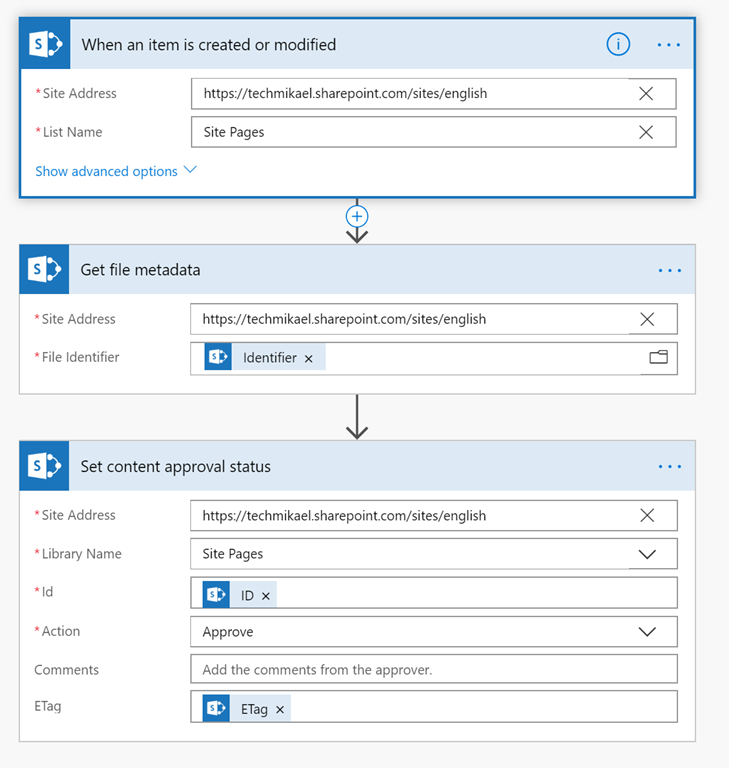Click the SharePoint icon on the Get file metadata card
This screenshot has width=729, height=768.
[44, 269]
